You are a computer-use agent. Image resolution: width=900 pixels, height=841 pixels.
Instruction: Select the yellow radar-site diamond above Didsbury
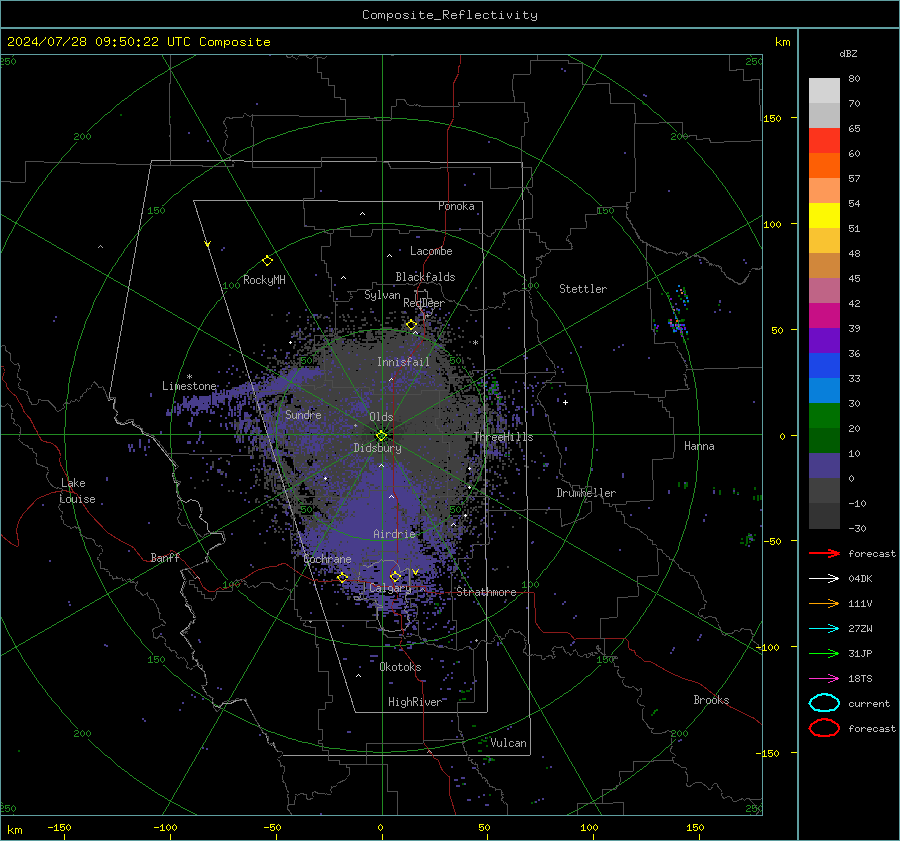point(381,435)
